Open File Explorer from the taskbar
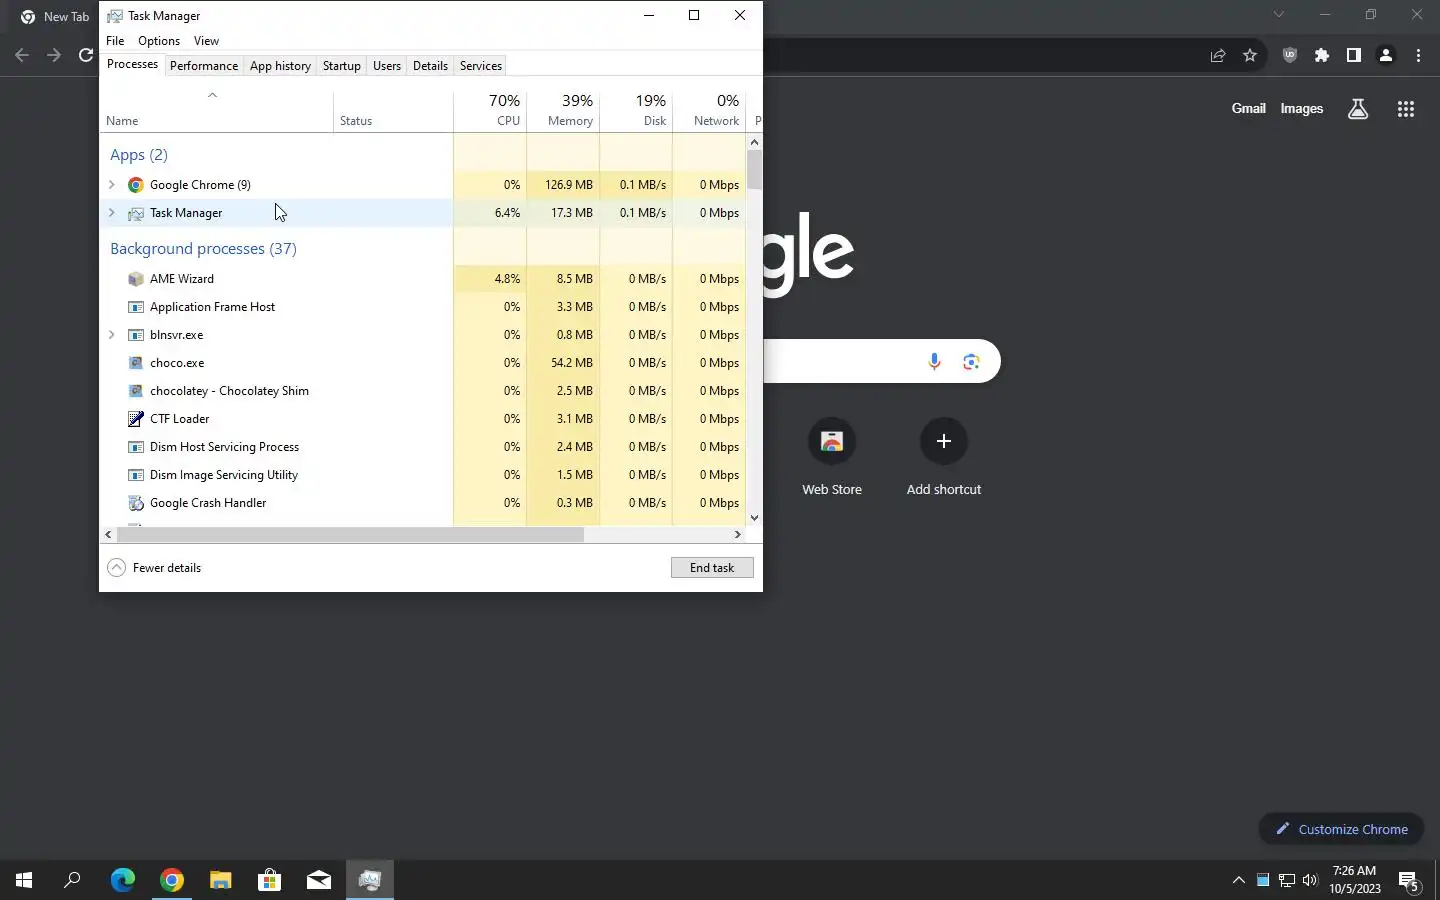Image resolution: width=1440 pixels, height=900 pixels. click(221, 880)
